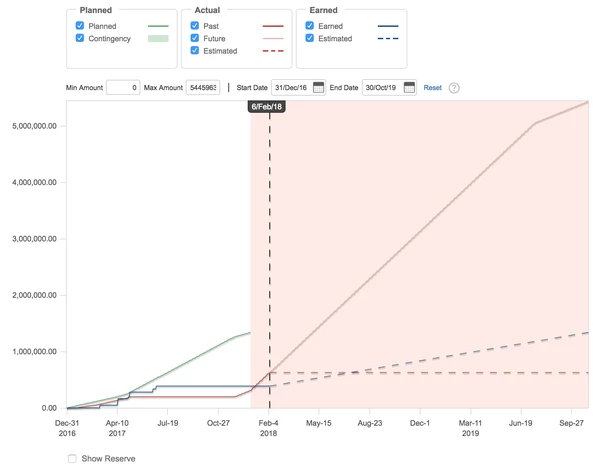
Task: Click the green Planned legend line
Action: [x=158, y=26]
